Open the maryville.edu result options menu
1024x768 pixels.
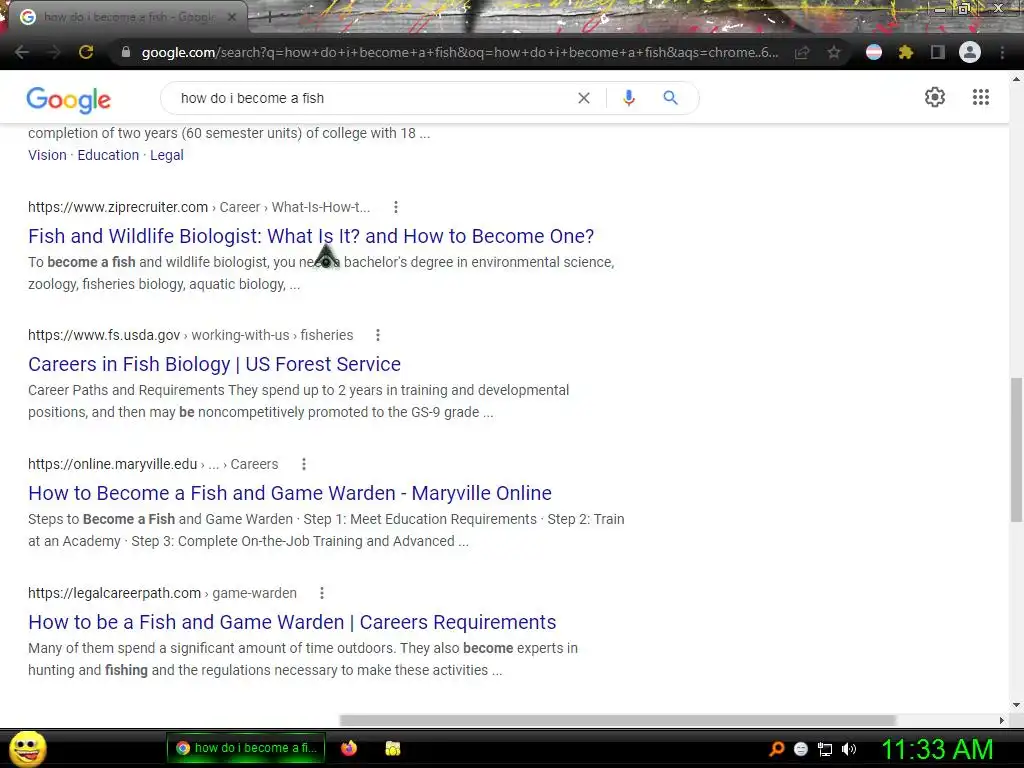(x=304, y=464)
